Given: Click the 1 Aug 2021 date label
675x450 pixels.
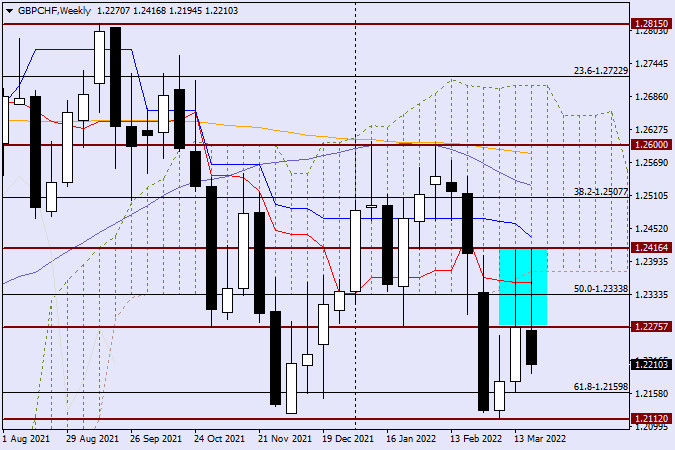Looking at the screenshot, I should (x=26, y=439).
